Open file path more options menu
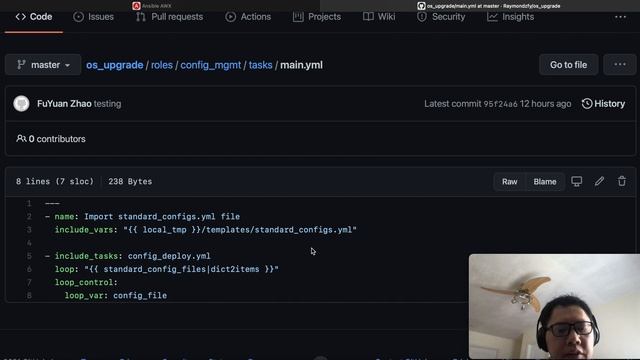This screenshot has width=640, height=360. [620, 65]
